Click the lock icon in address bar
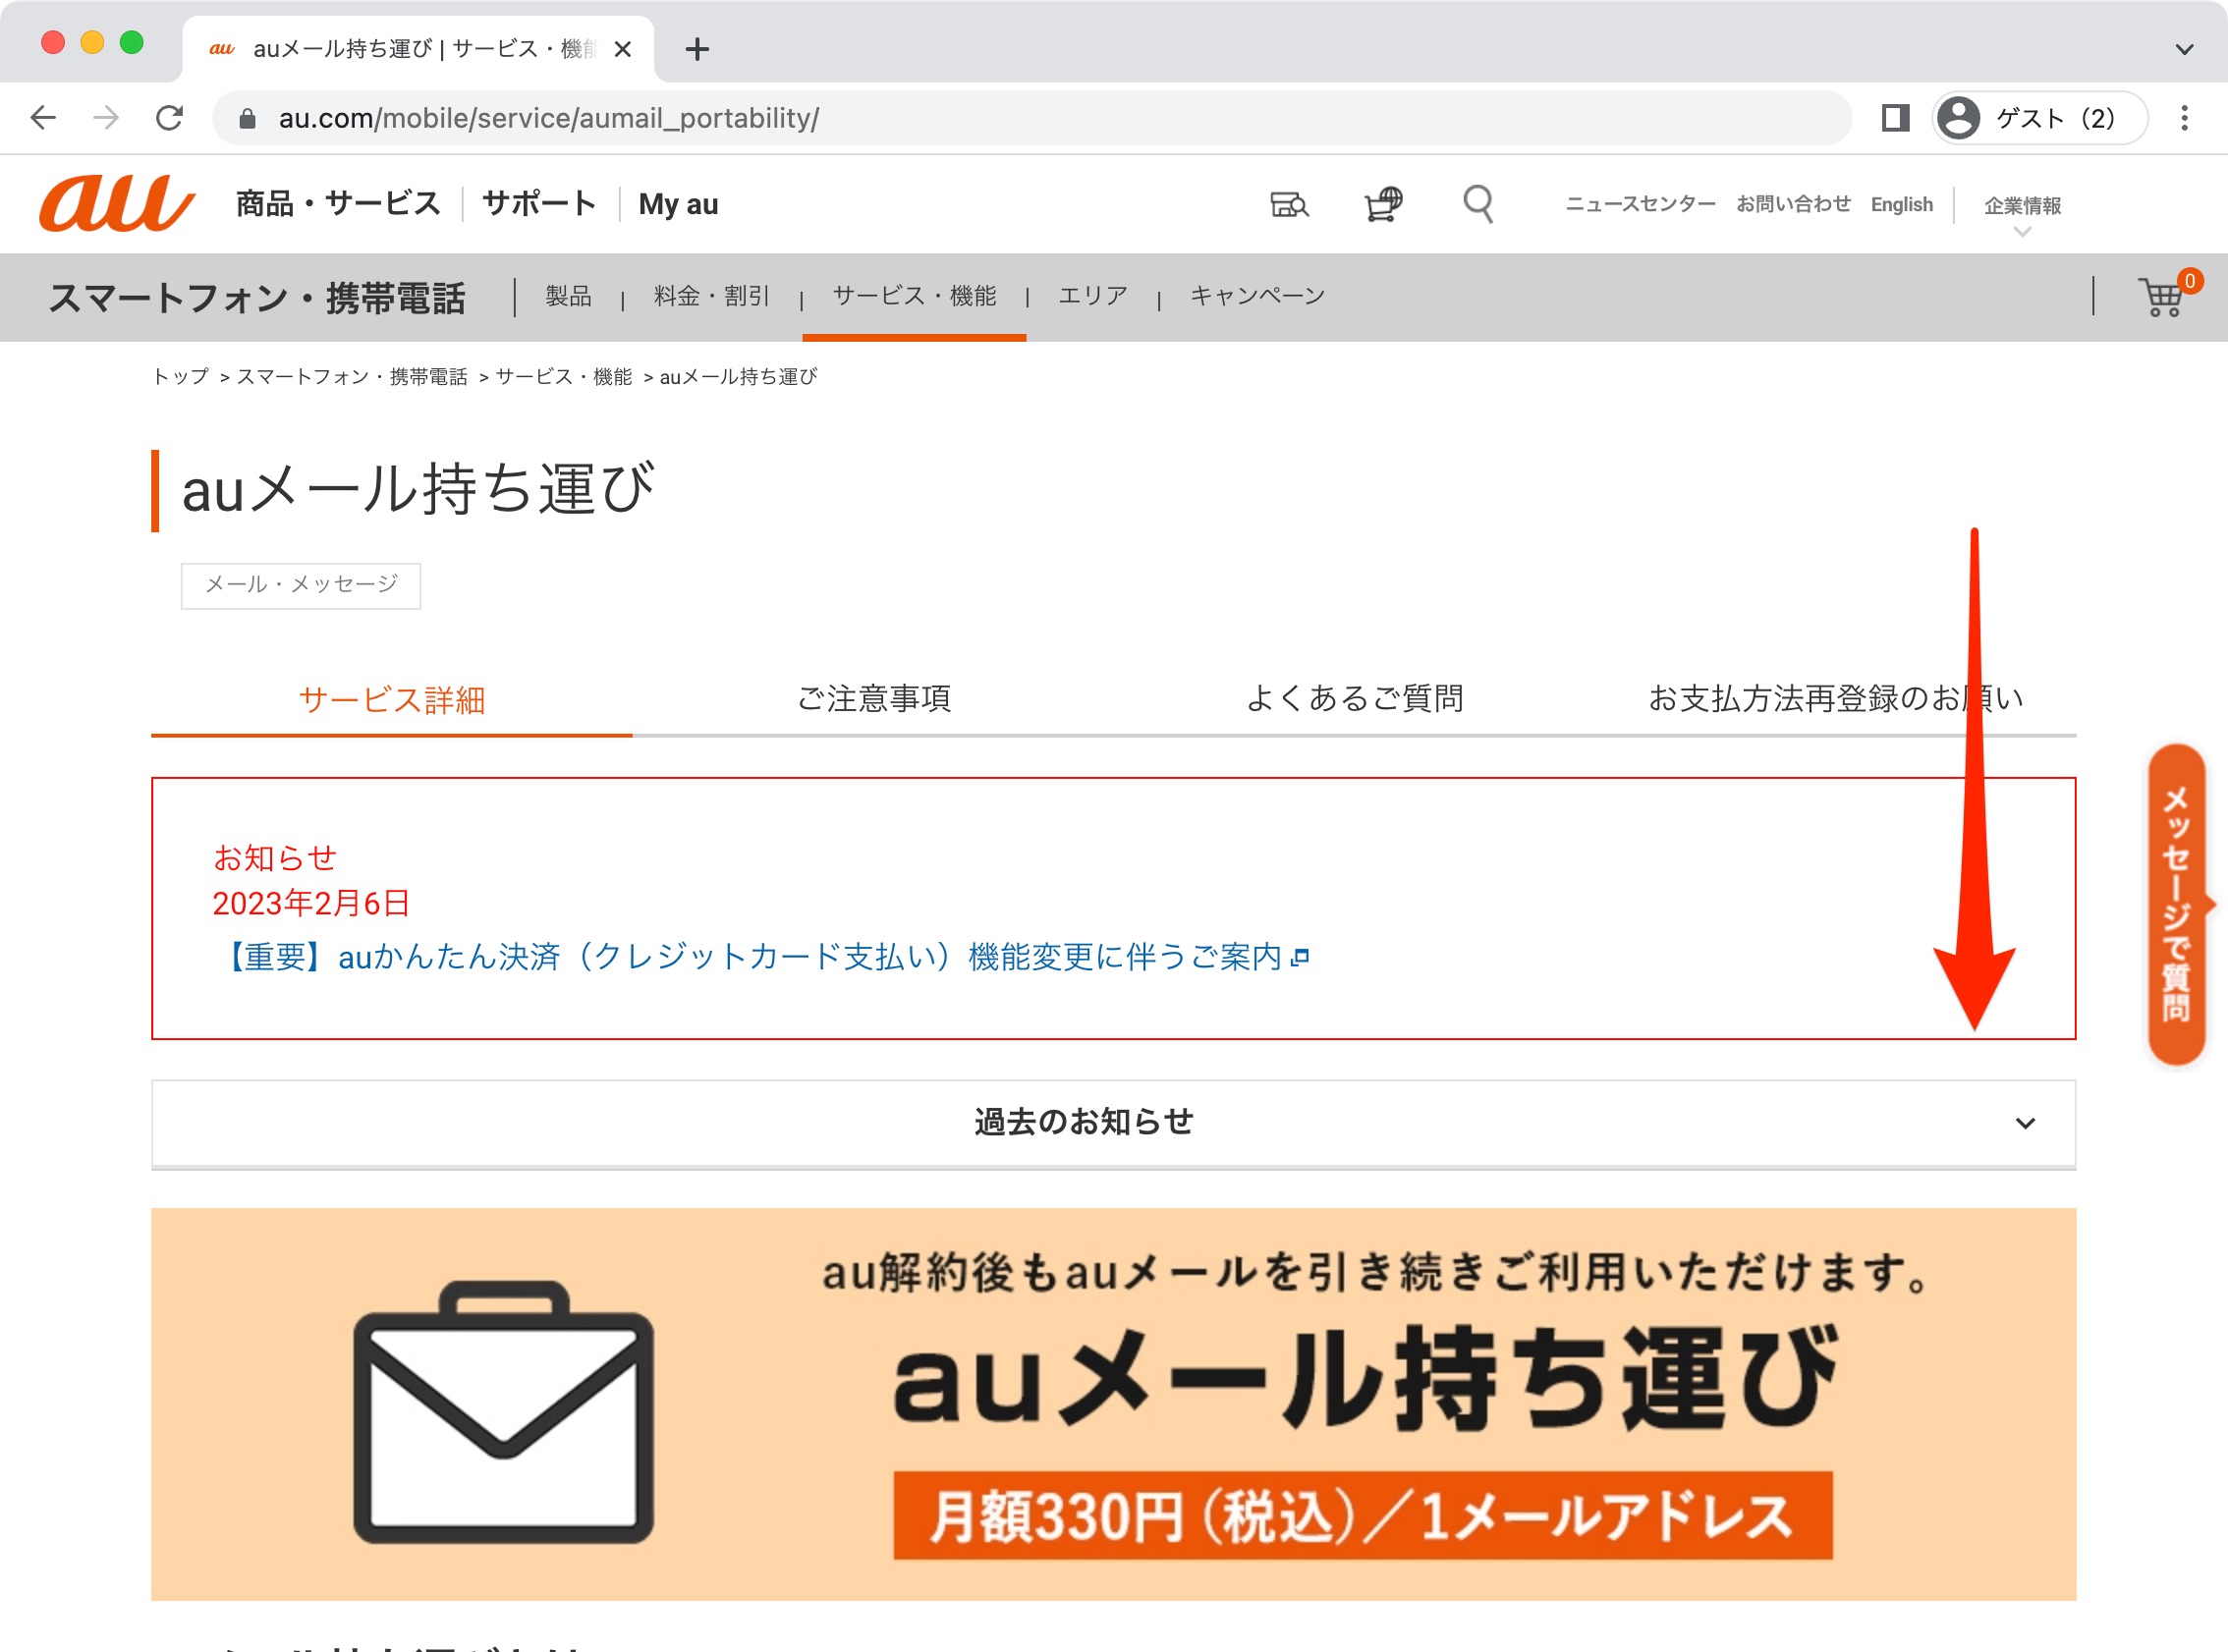 [247, 119]
